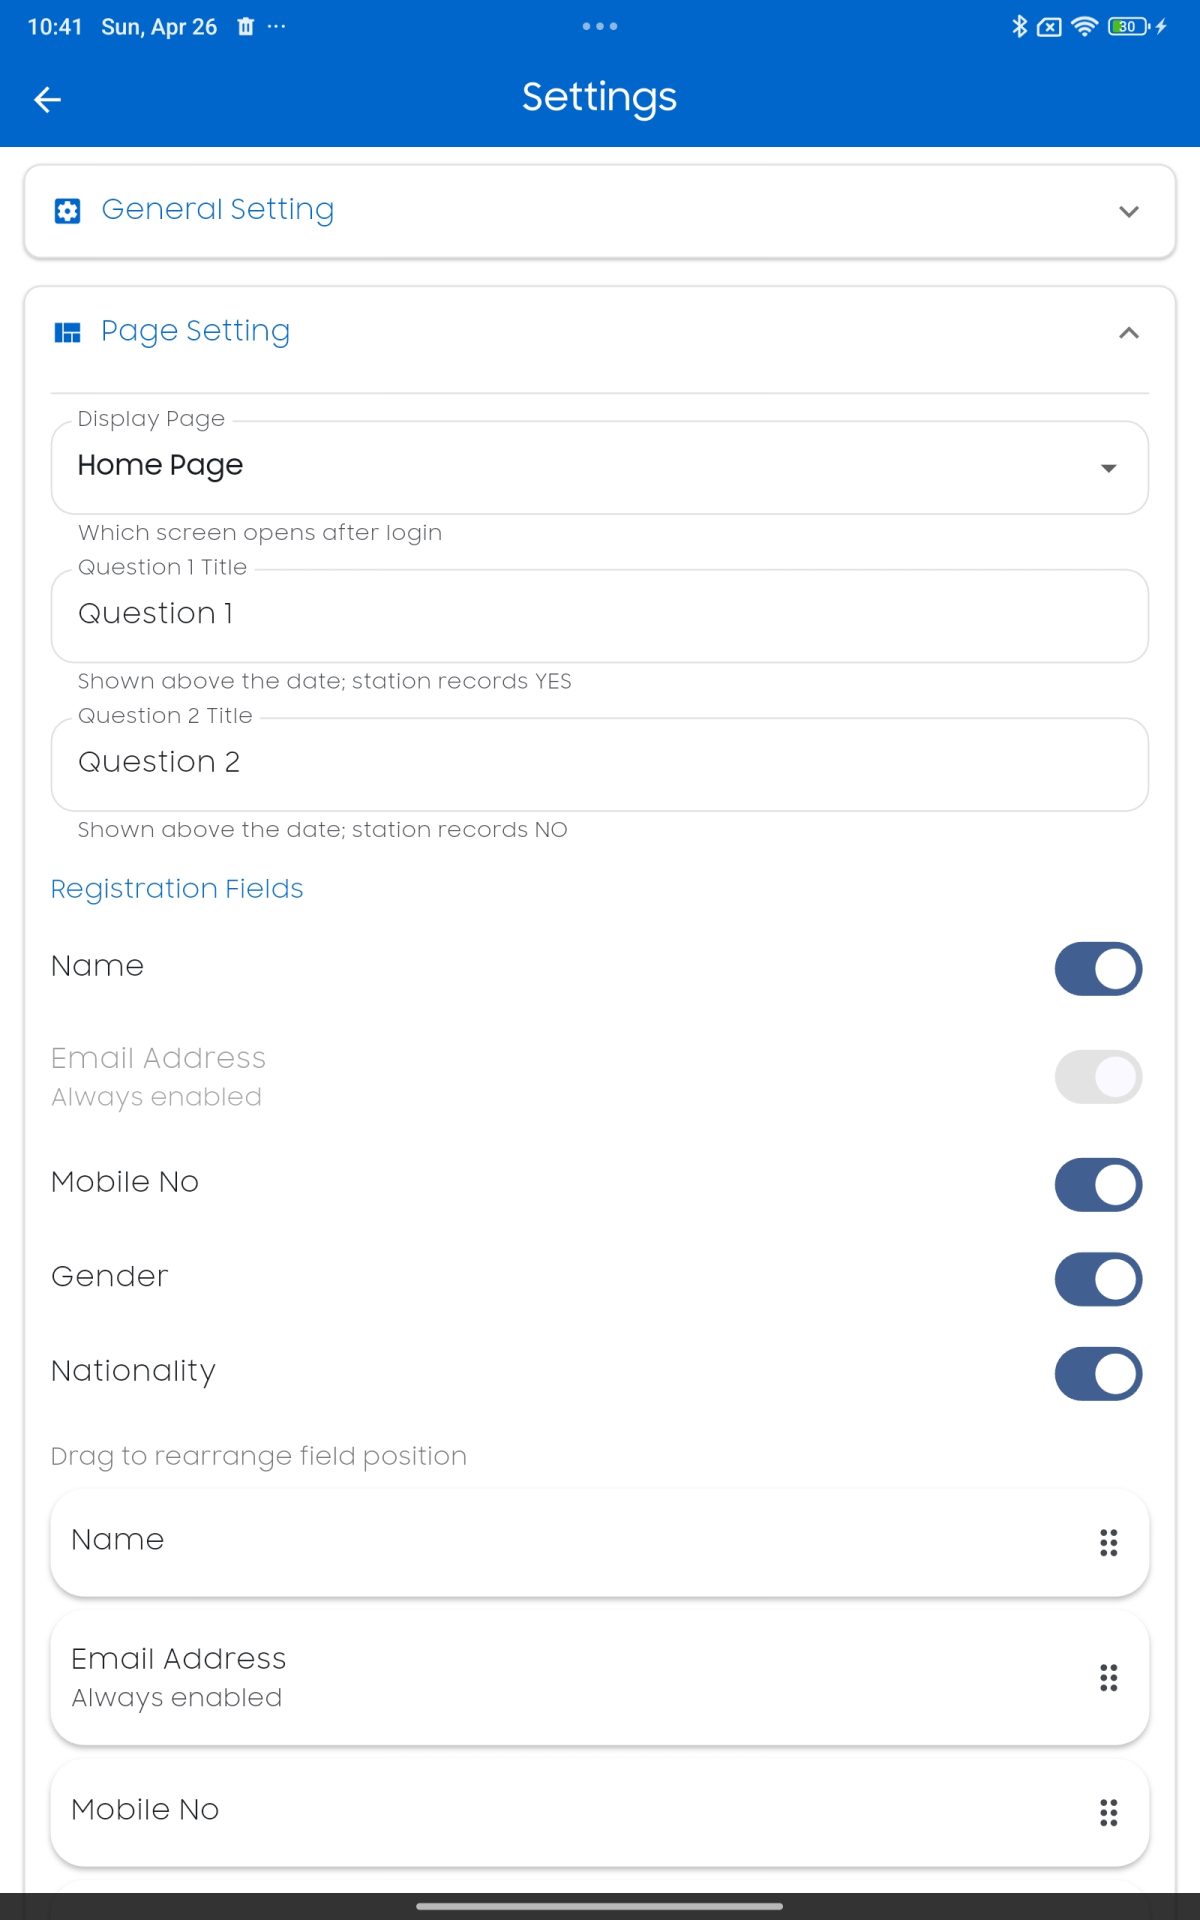
Task: Click the General Setting gear icon
Action: pyautogui.click(x=67, y=211)
